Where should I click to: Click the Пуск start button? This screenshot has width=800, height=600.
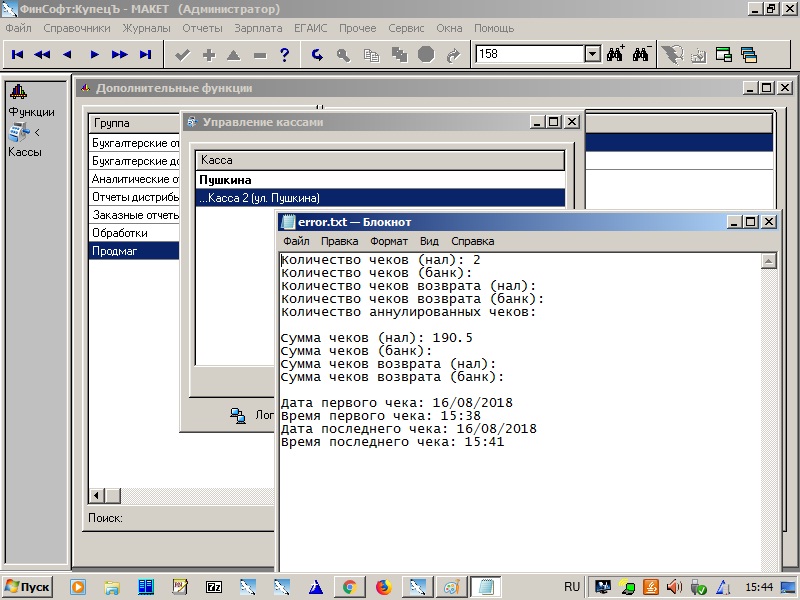tap(28, 587)
